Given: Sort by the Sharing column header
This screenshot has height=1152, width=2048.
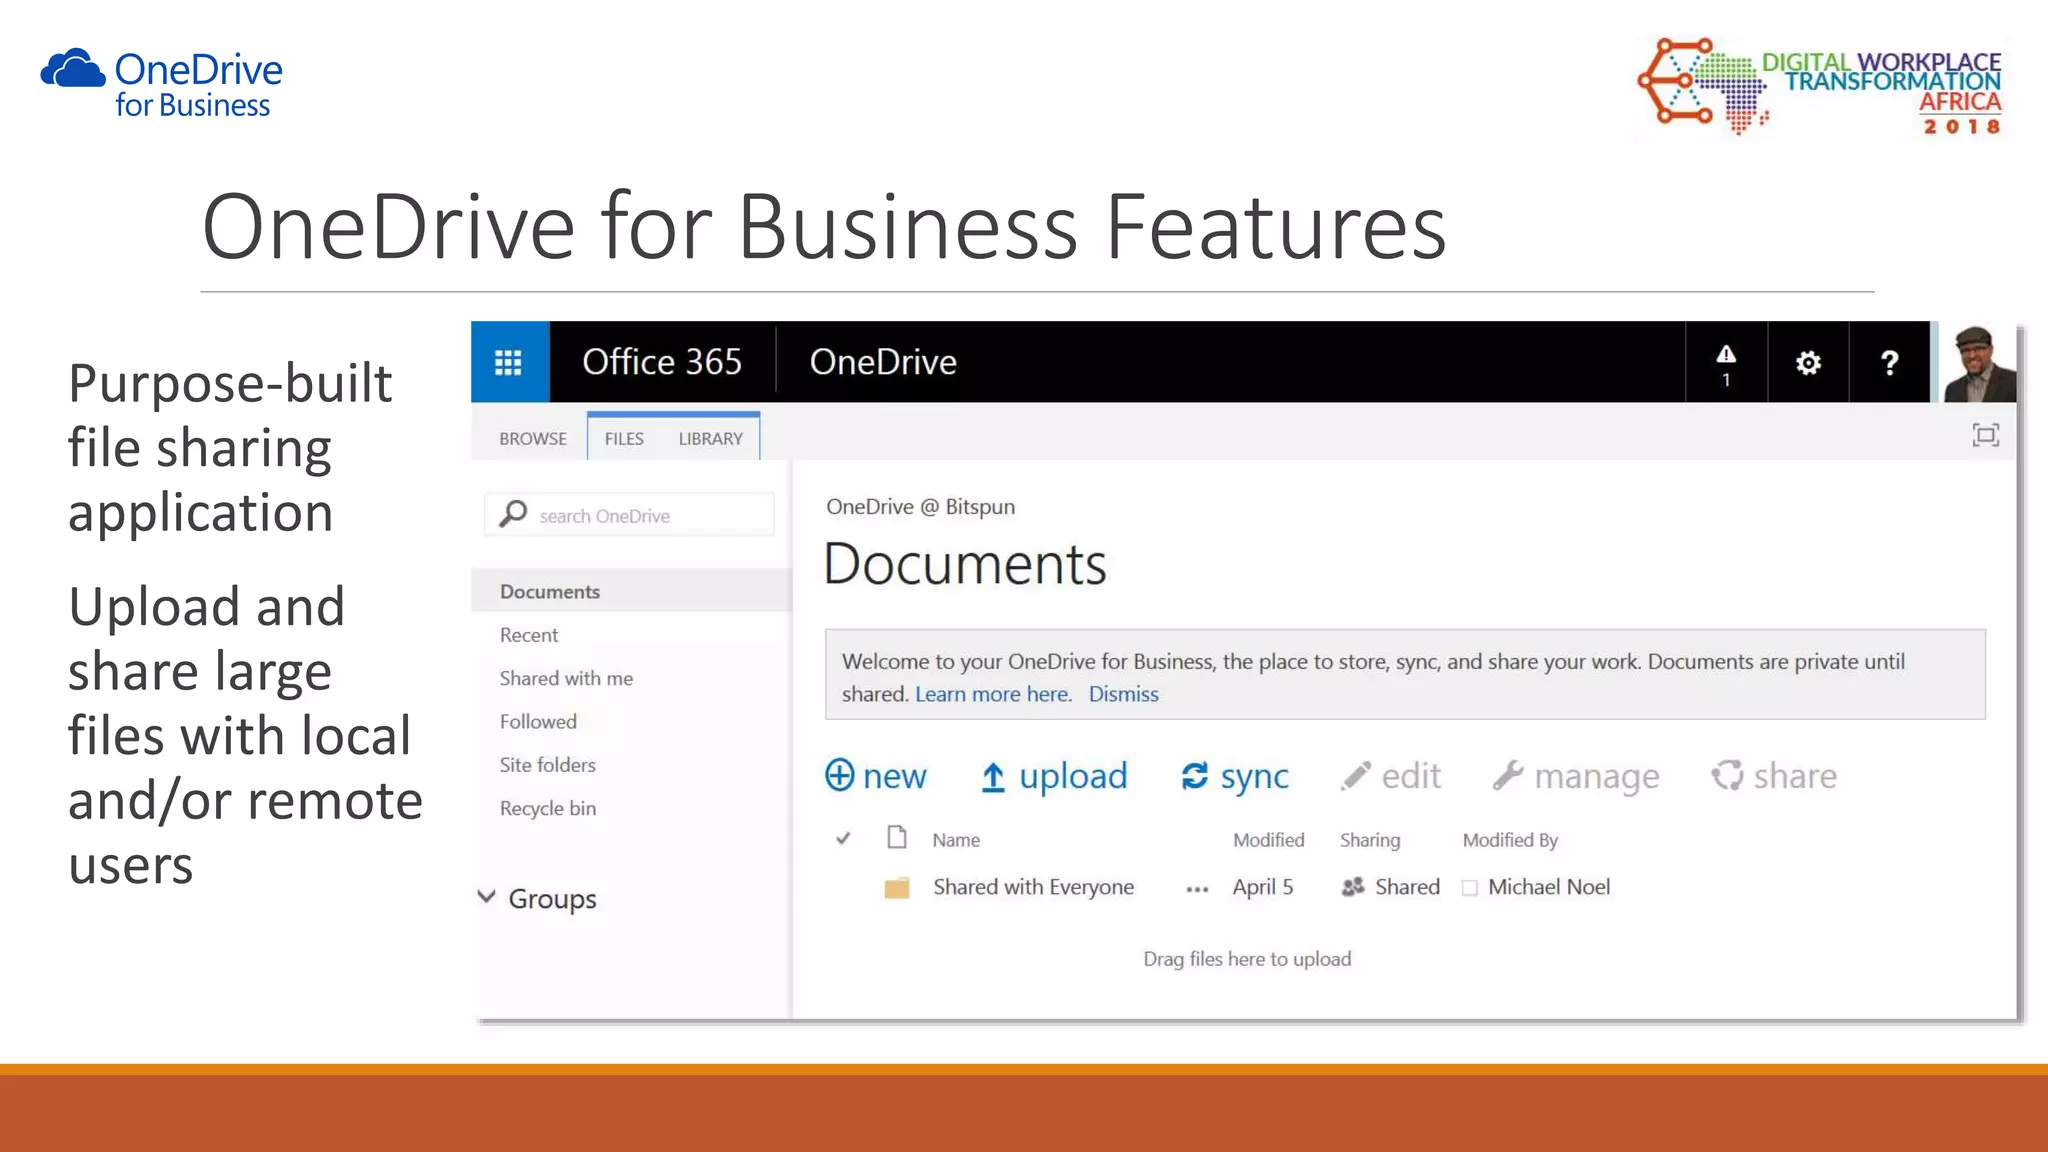Looking at the screenshot, I should [1370, 840].
